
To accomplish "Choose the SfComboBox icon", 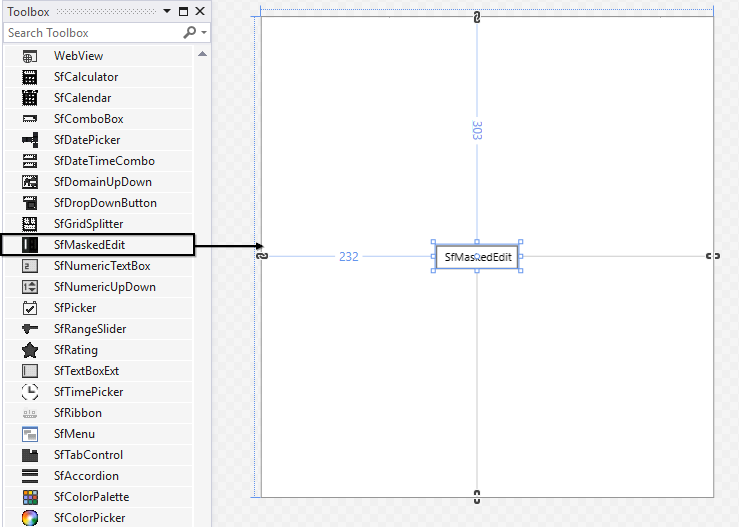I will 30,119.
